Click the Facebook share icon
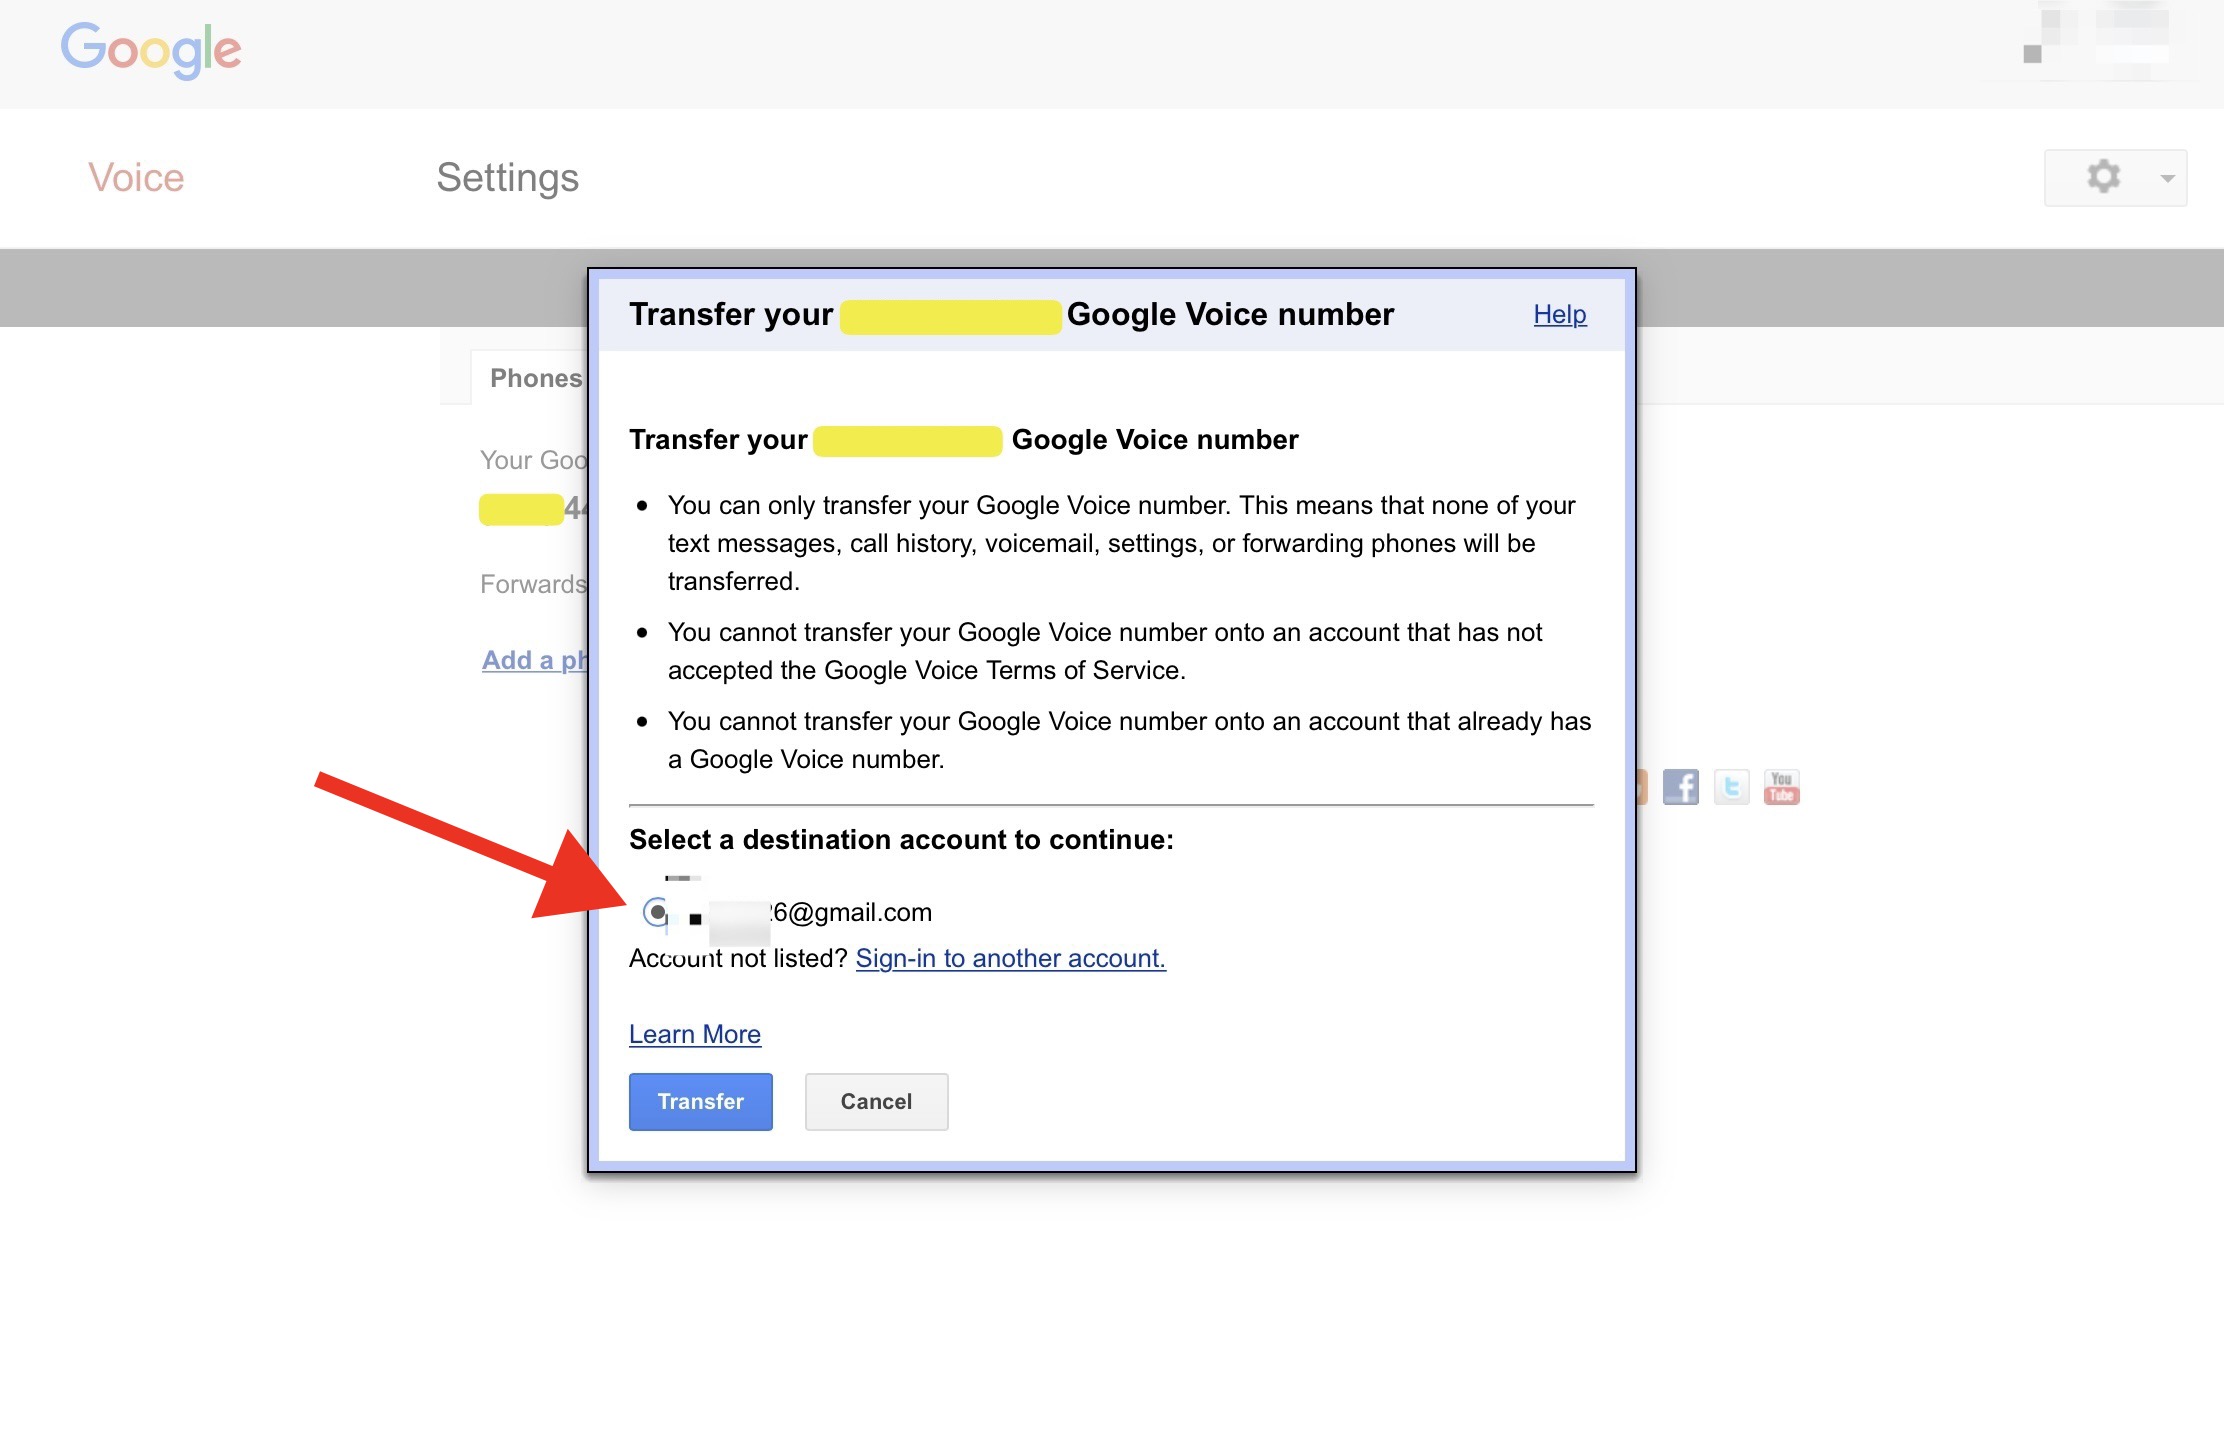The image size is (2224, 1450). (1680, 787)
